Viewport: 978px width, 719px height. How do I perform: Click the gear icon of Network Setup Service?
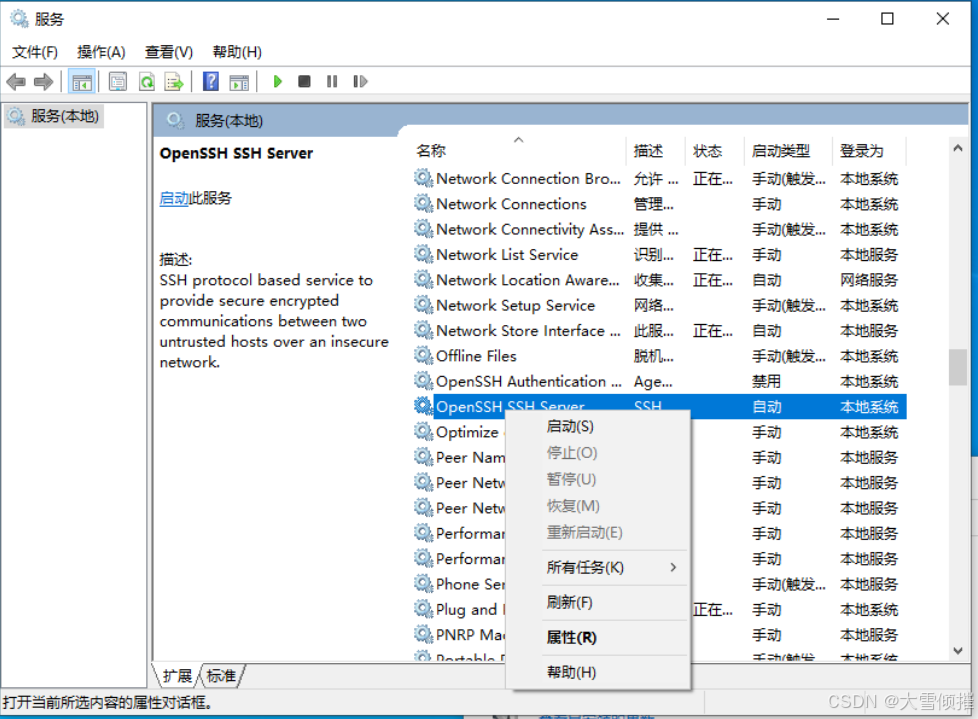[x=424, y=305]
